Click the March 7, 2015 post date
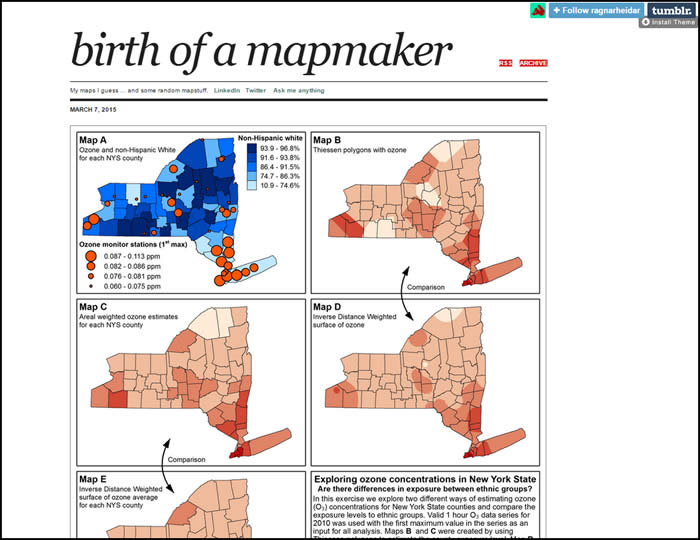The height and width of the screenshot is (540, 700). pyautogui.click(x=95, y=109)
